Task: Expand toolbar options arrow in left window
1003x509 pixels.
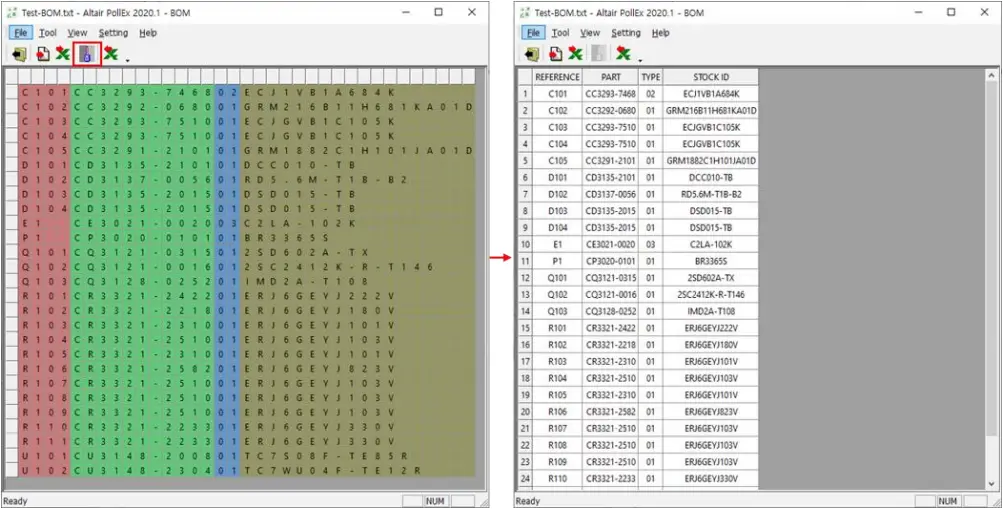Action: 128,61
